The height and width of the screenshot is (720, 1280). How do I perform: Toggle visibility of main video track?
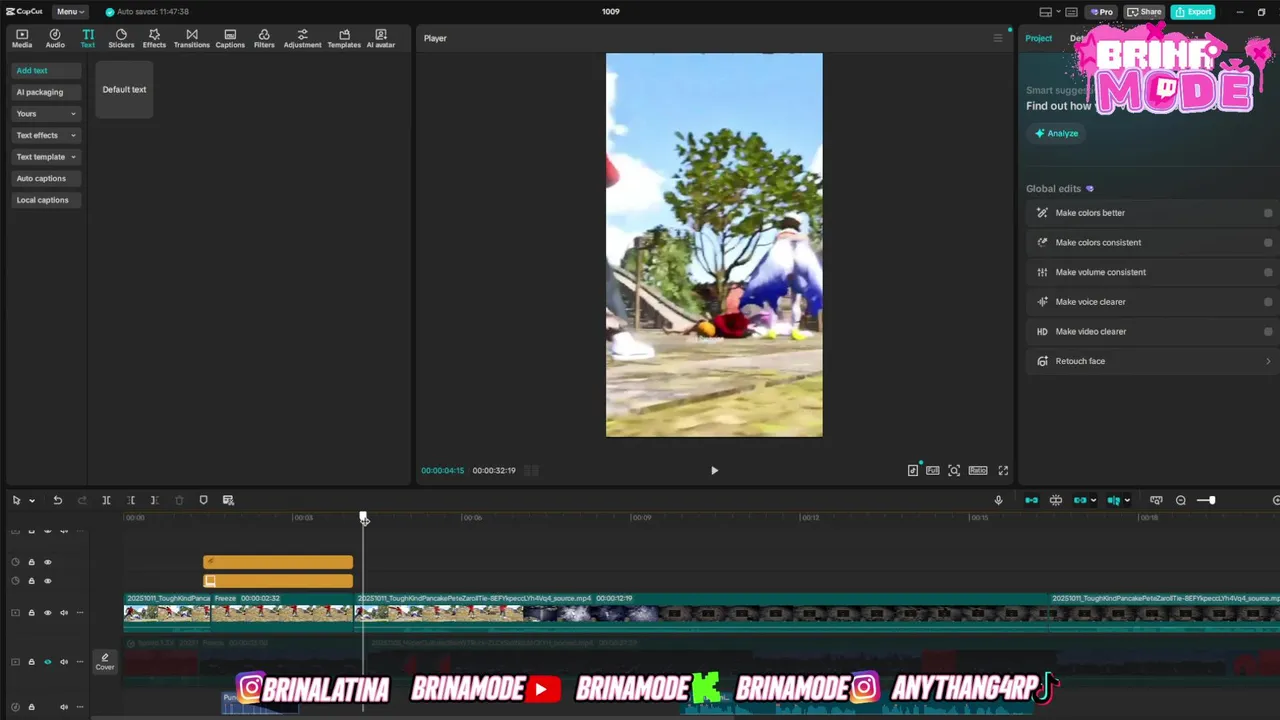pyautogui.click(x=47, y=613)
